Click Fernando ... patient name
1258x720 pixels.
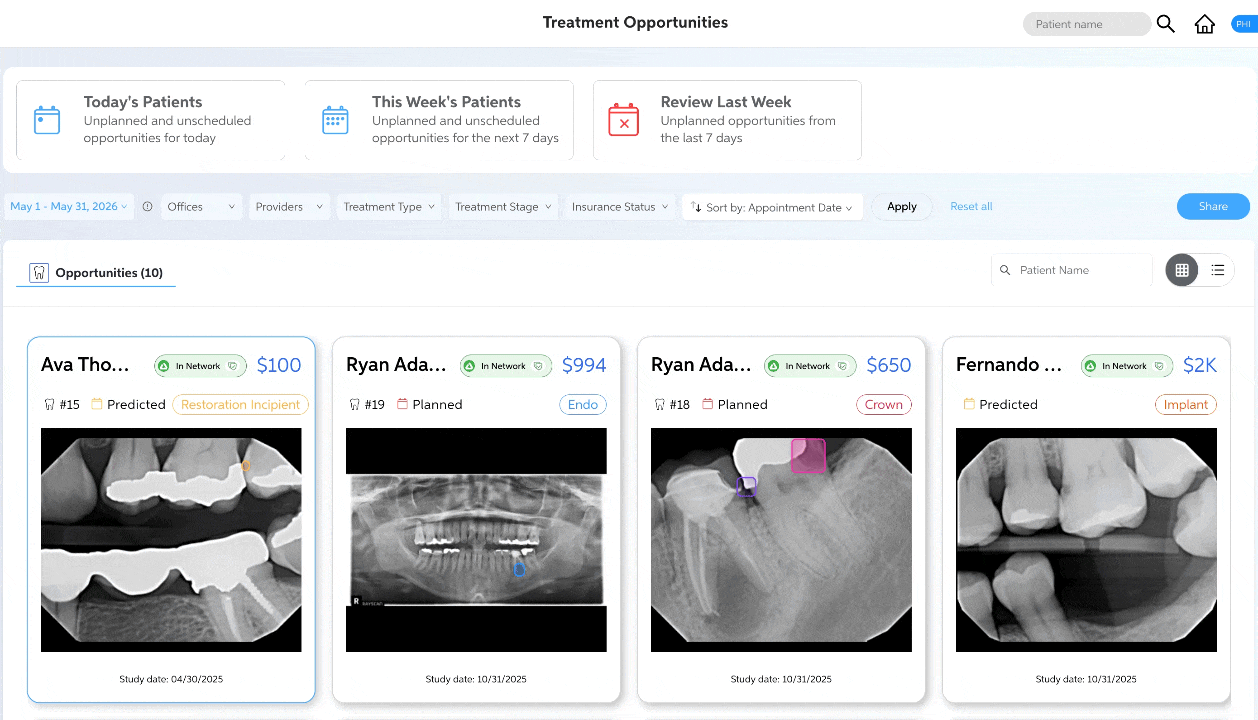[1009, 365]
